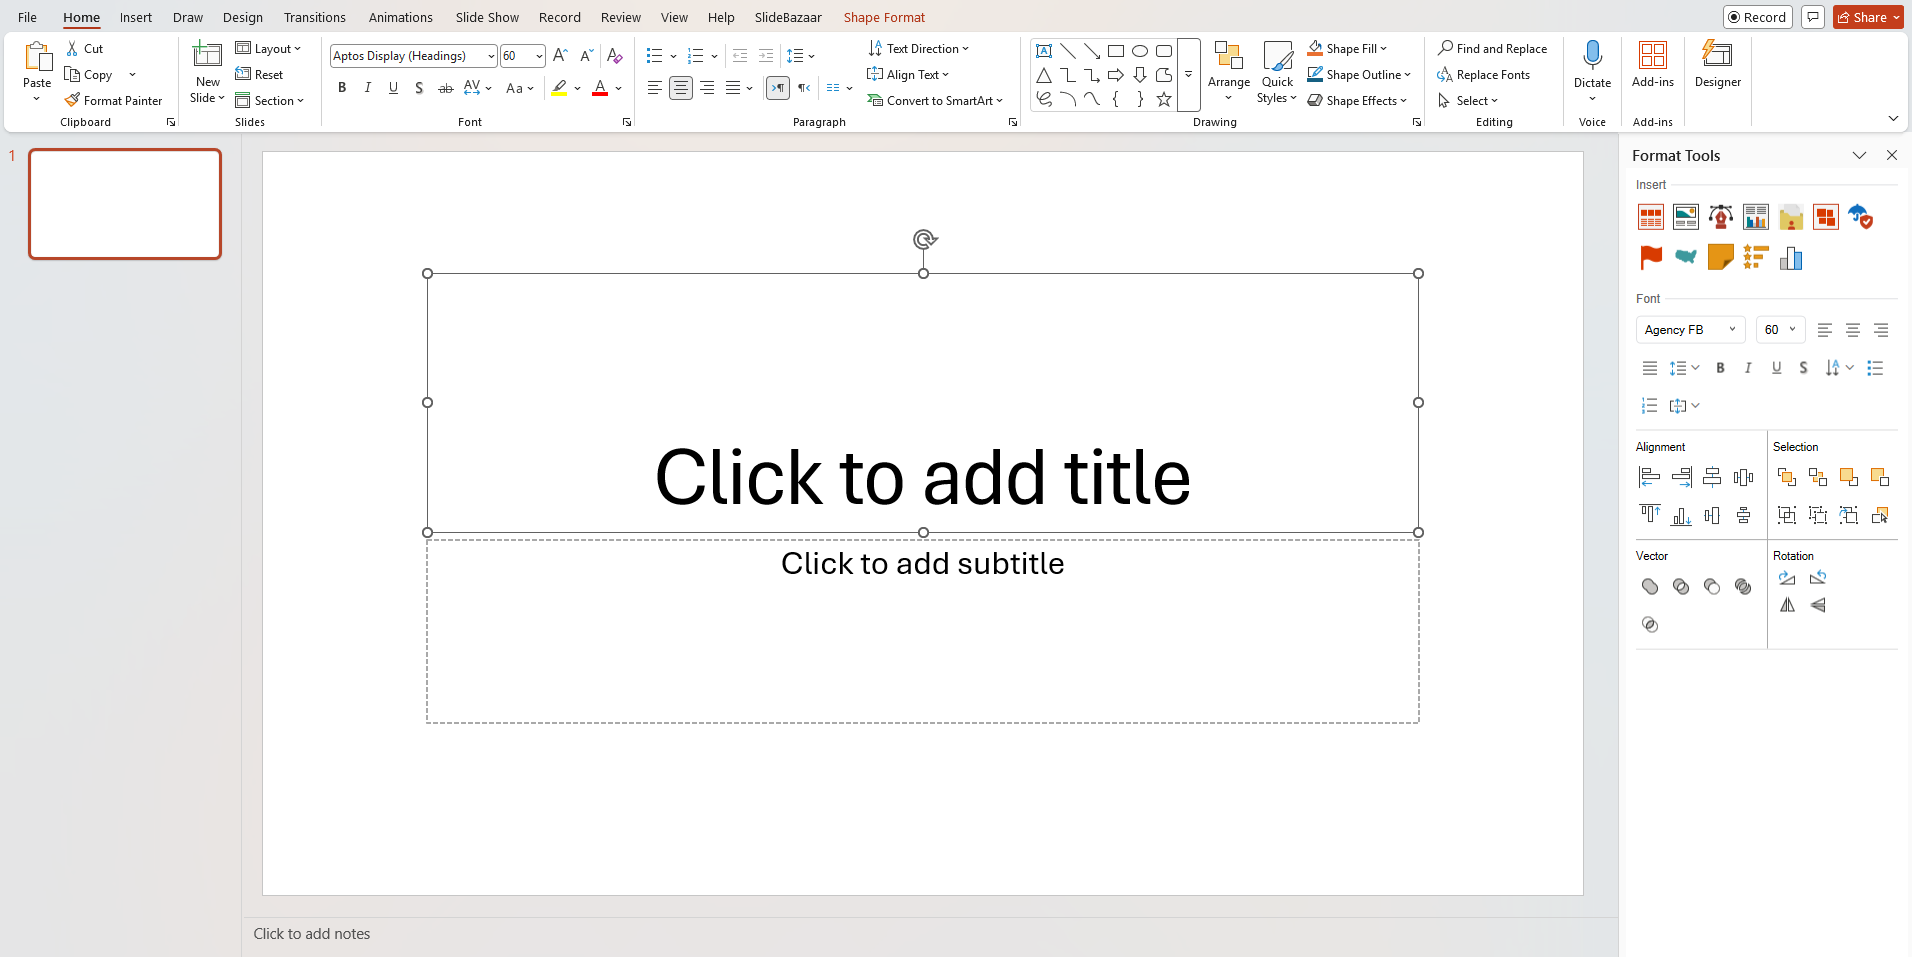
Task: Click Replace Fonts
Action: [x=1484, y=74]
